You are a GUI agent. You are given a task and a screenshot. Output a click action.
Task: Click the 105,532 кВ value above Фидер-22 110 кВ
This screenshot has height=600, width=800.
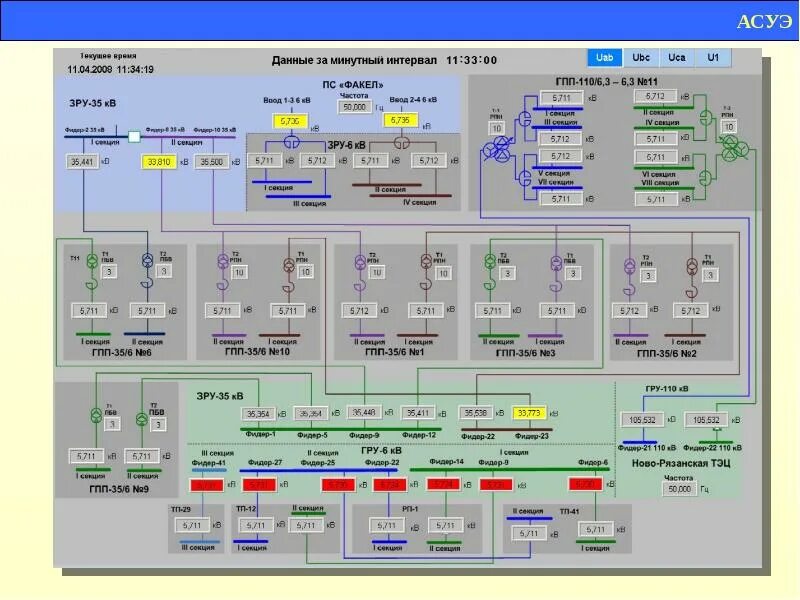click(x=706, y=420)
